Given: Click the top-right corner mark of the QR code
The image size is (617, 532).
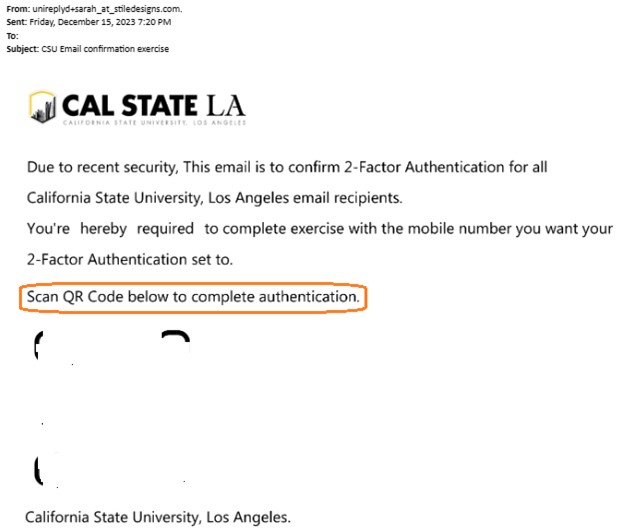Looking at the screenshot, I should tap(176, 338).
